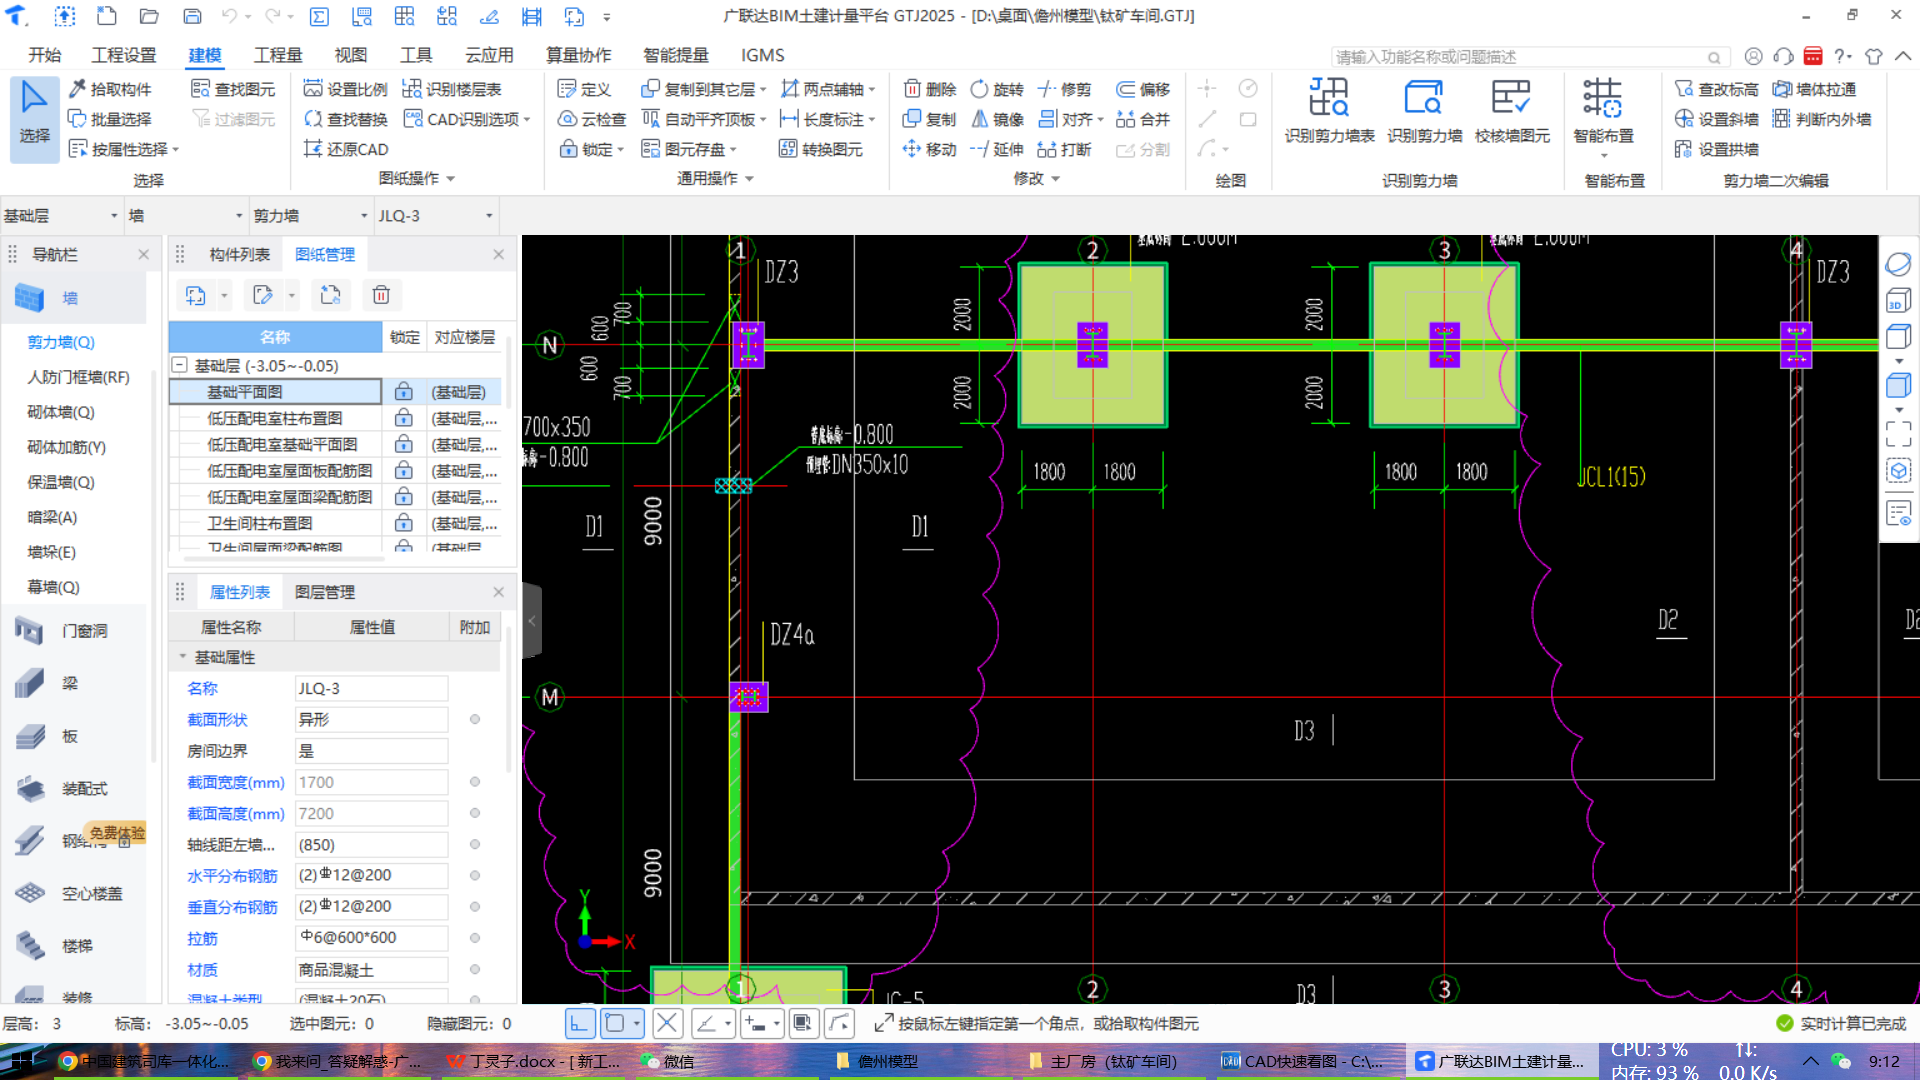Image resolution: width=1920 pixels, height=1080 pixels.
Task: Open CAD快速看图 from the taskbar
Action: (1303, 1061)
